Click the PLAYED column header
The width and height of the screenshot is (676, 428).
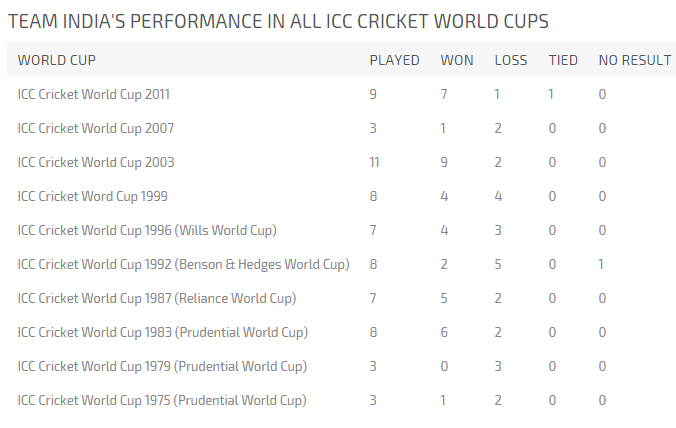coord(394,60)
